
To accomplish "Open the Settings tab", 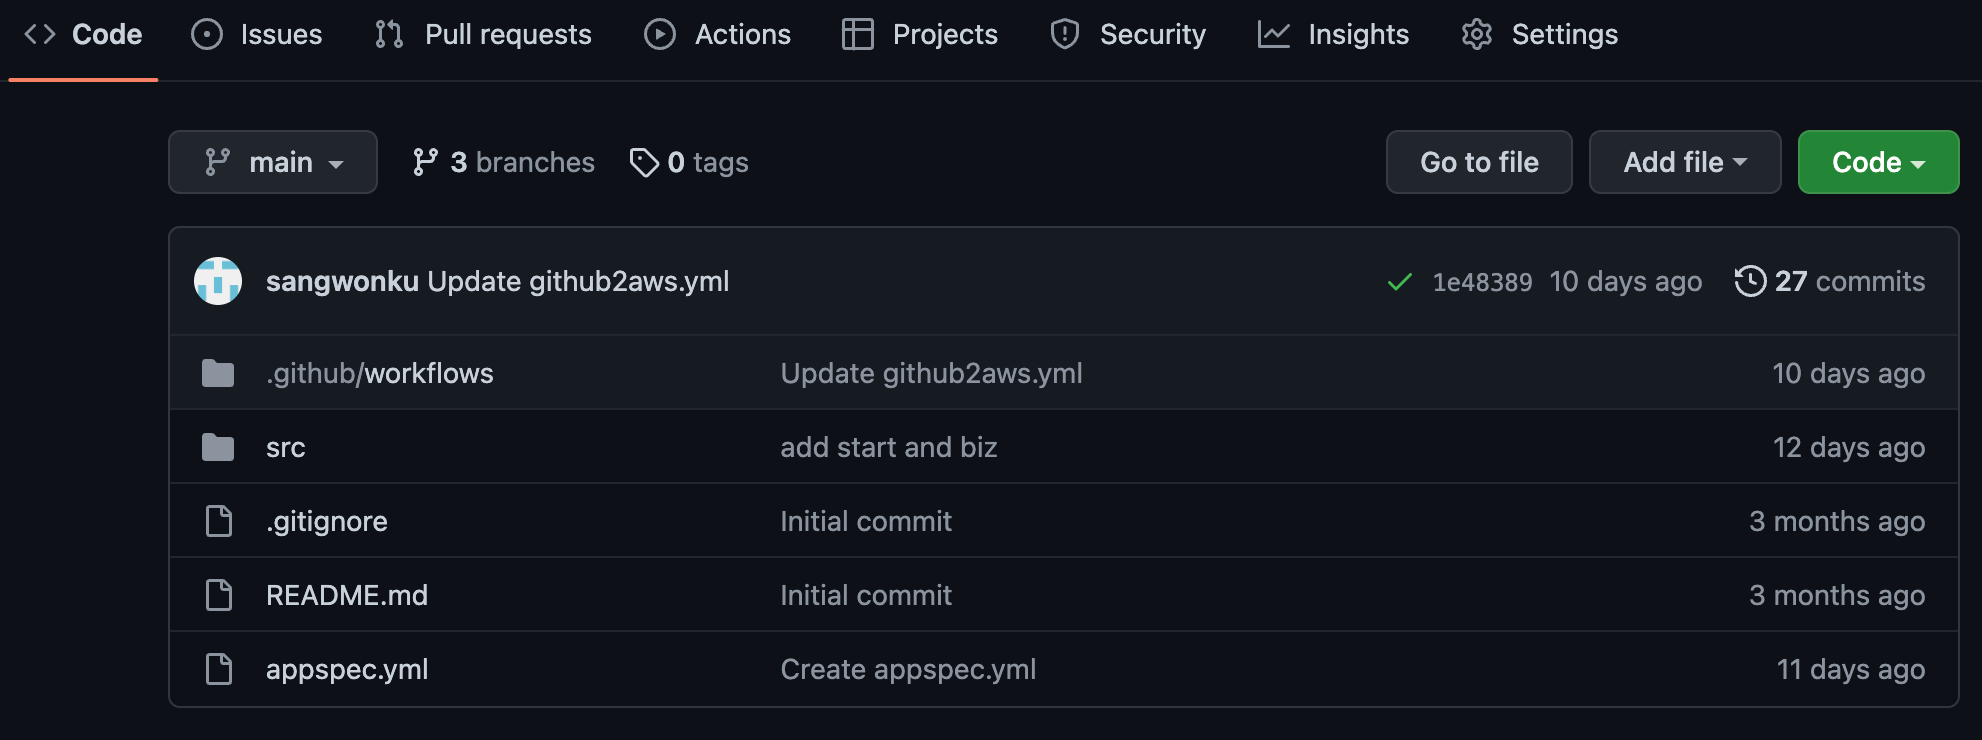I will point(1539,33).
